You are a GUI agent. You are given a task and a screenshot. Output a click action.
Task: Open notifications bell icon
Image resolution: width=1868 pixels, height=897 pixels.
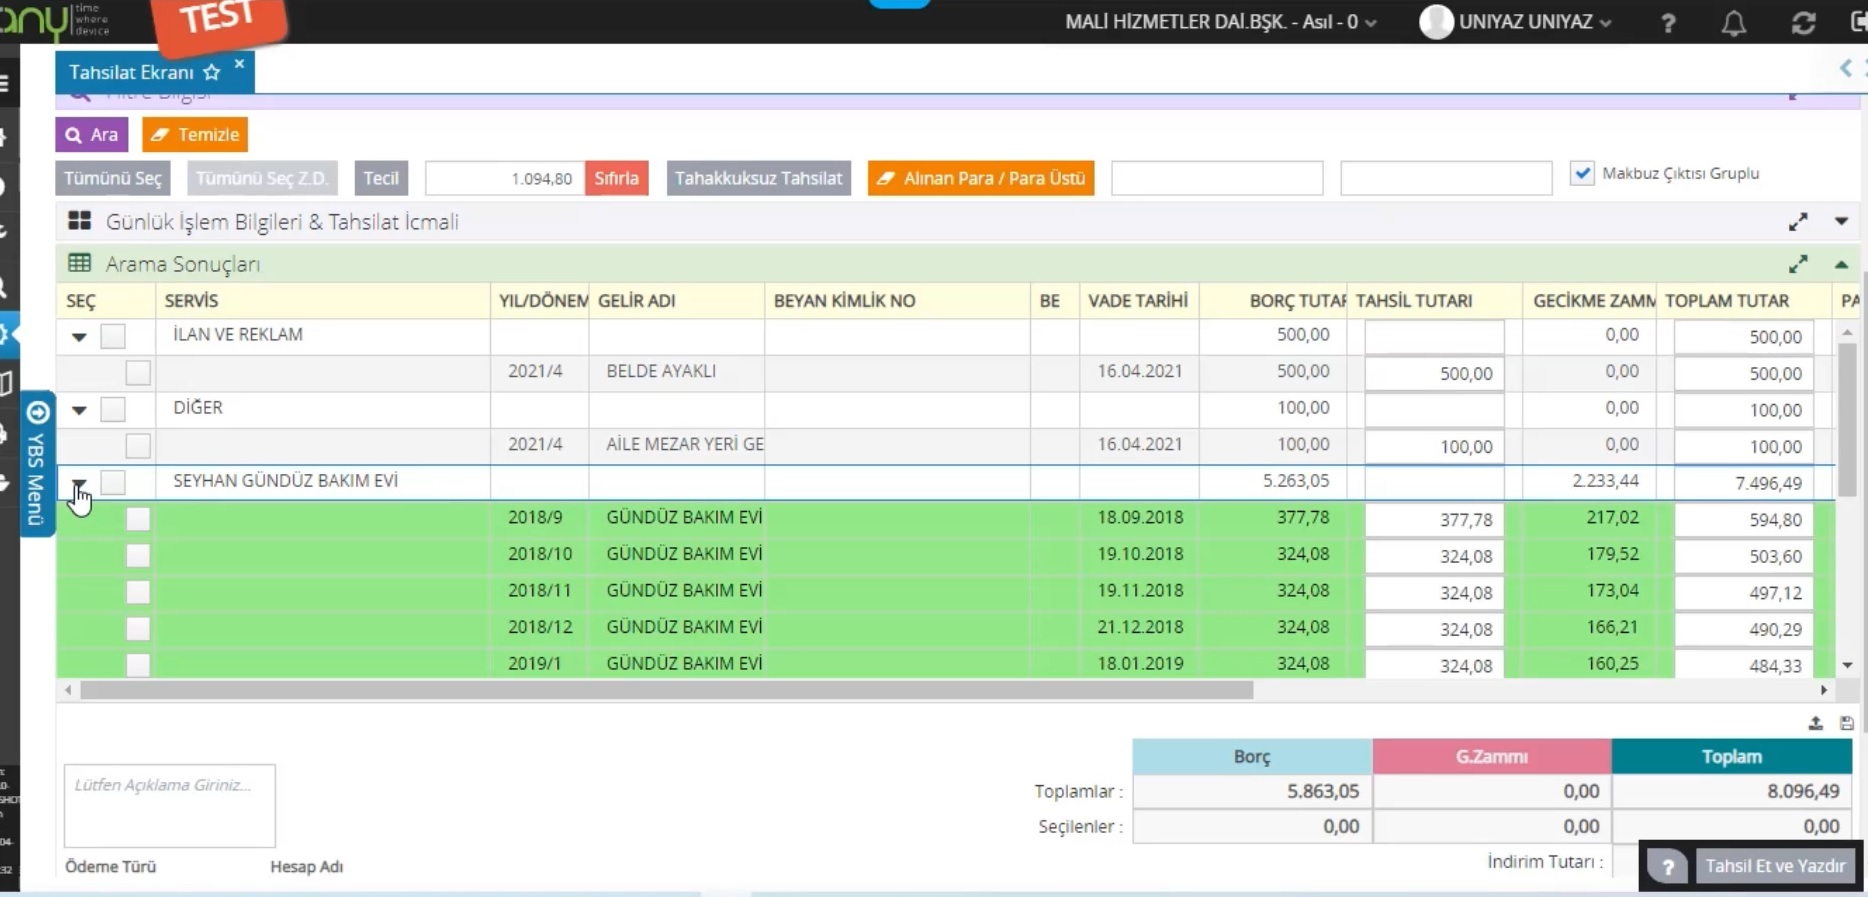pos(1734,23)
